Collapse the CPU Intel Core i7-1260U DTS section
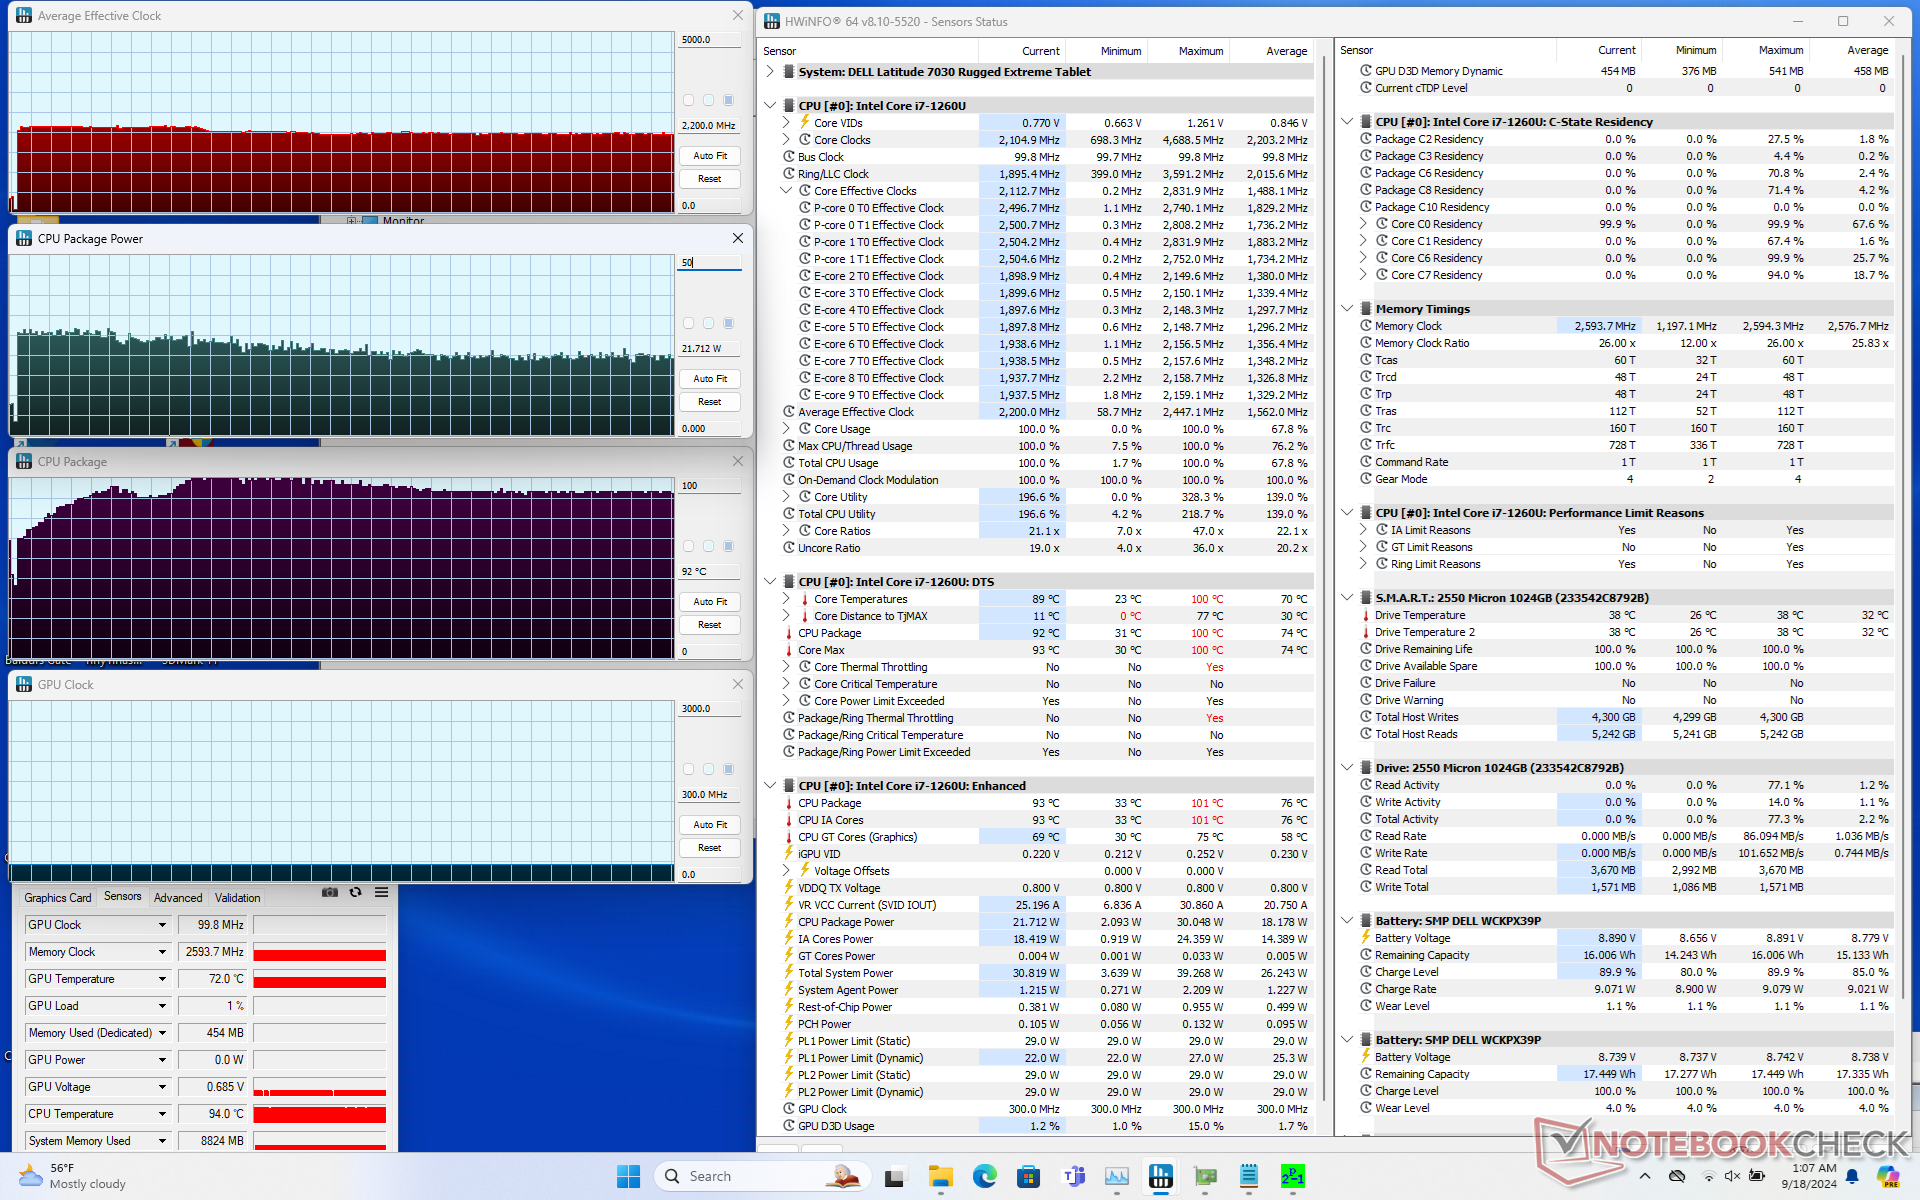The width and height of the screenshot is (1920, 1200). [770, 581]
